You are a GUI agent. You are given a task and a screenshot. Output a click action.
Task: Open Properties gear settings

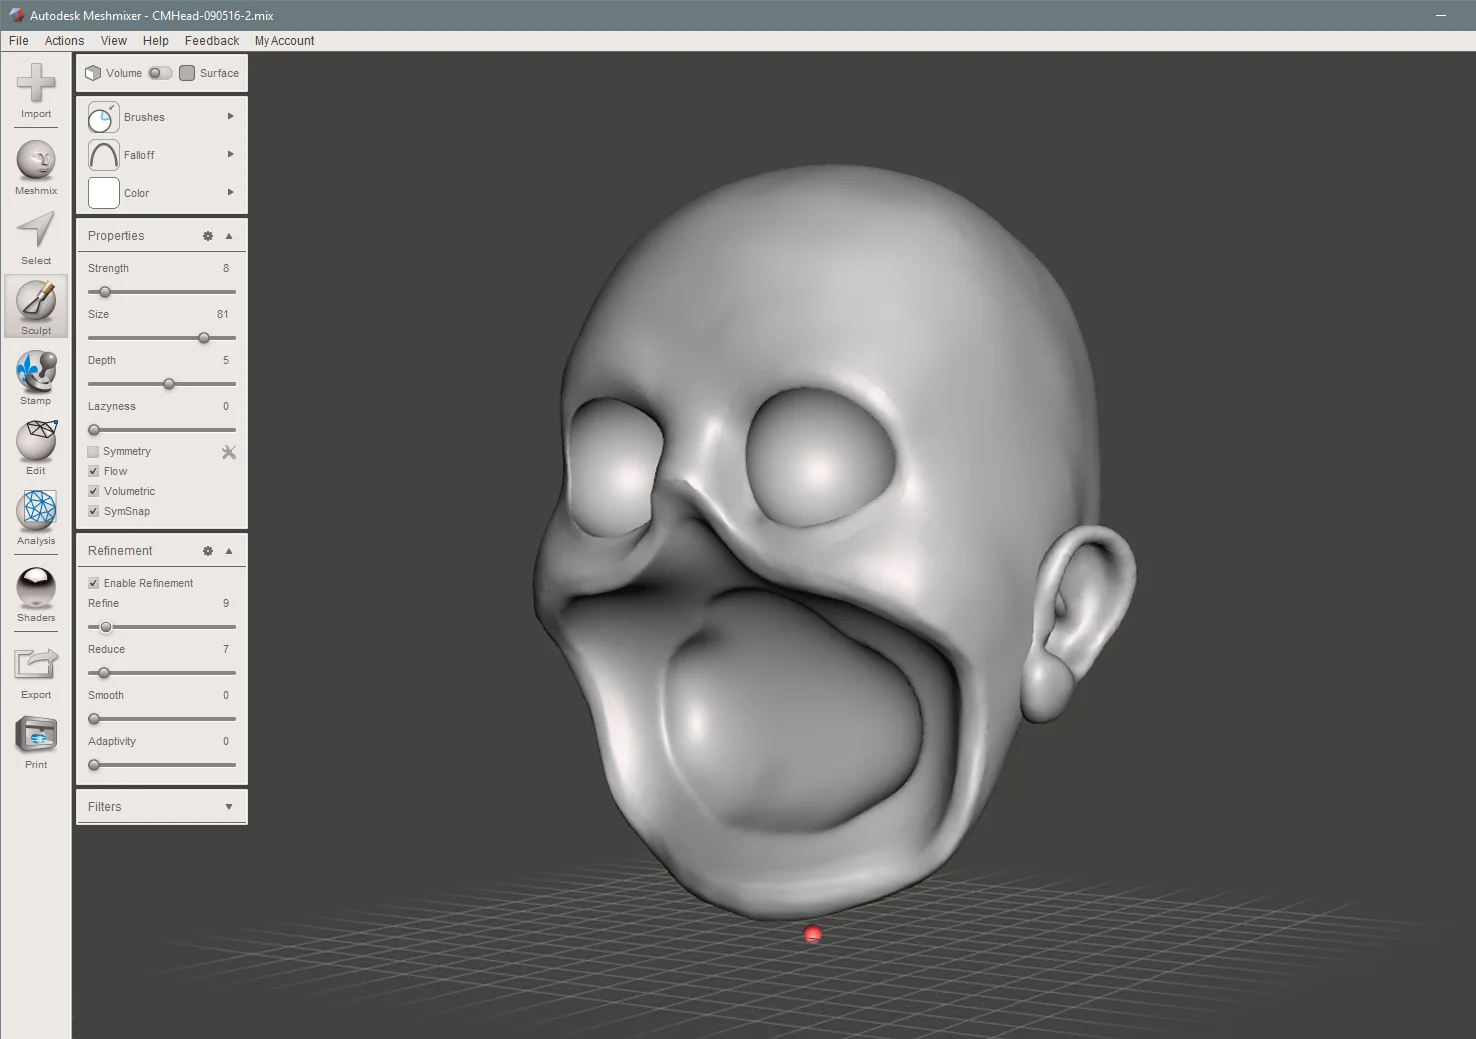(208, 236)
